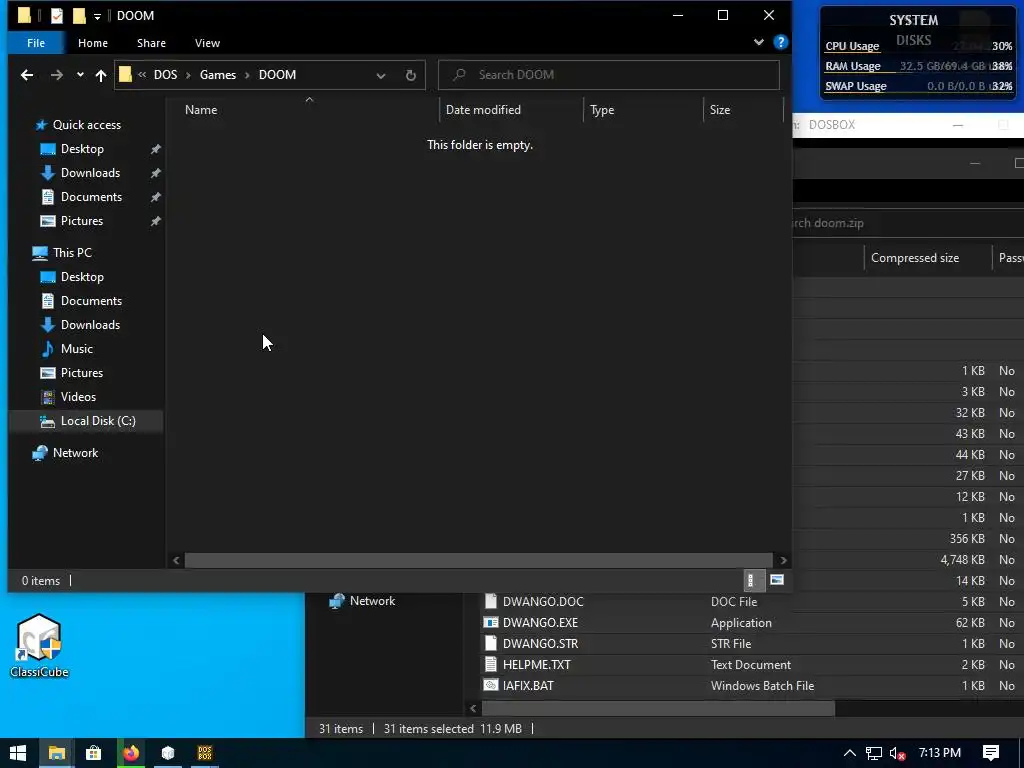Select This PC in navigation pane
Viewport: 1024px width, 768px height.
[x=72, y=253]
